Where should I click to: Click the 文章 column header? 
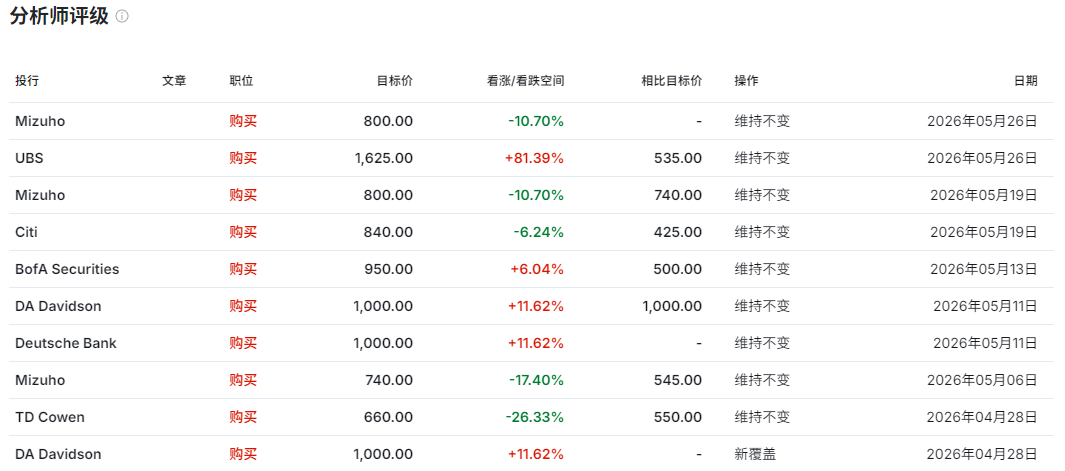[174, 81]
